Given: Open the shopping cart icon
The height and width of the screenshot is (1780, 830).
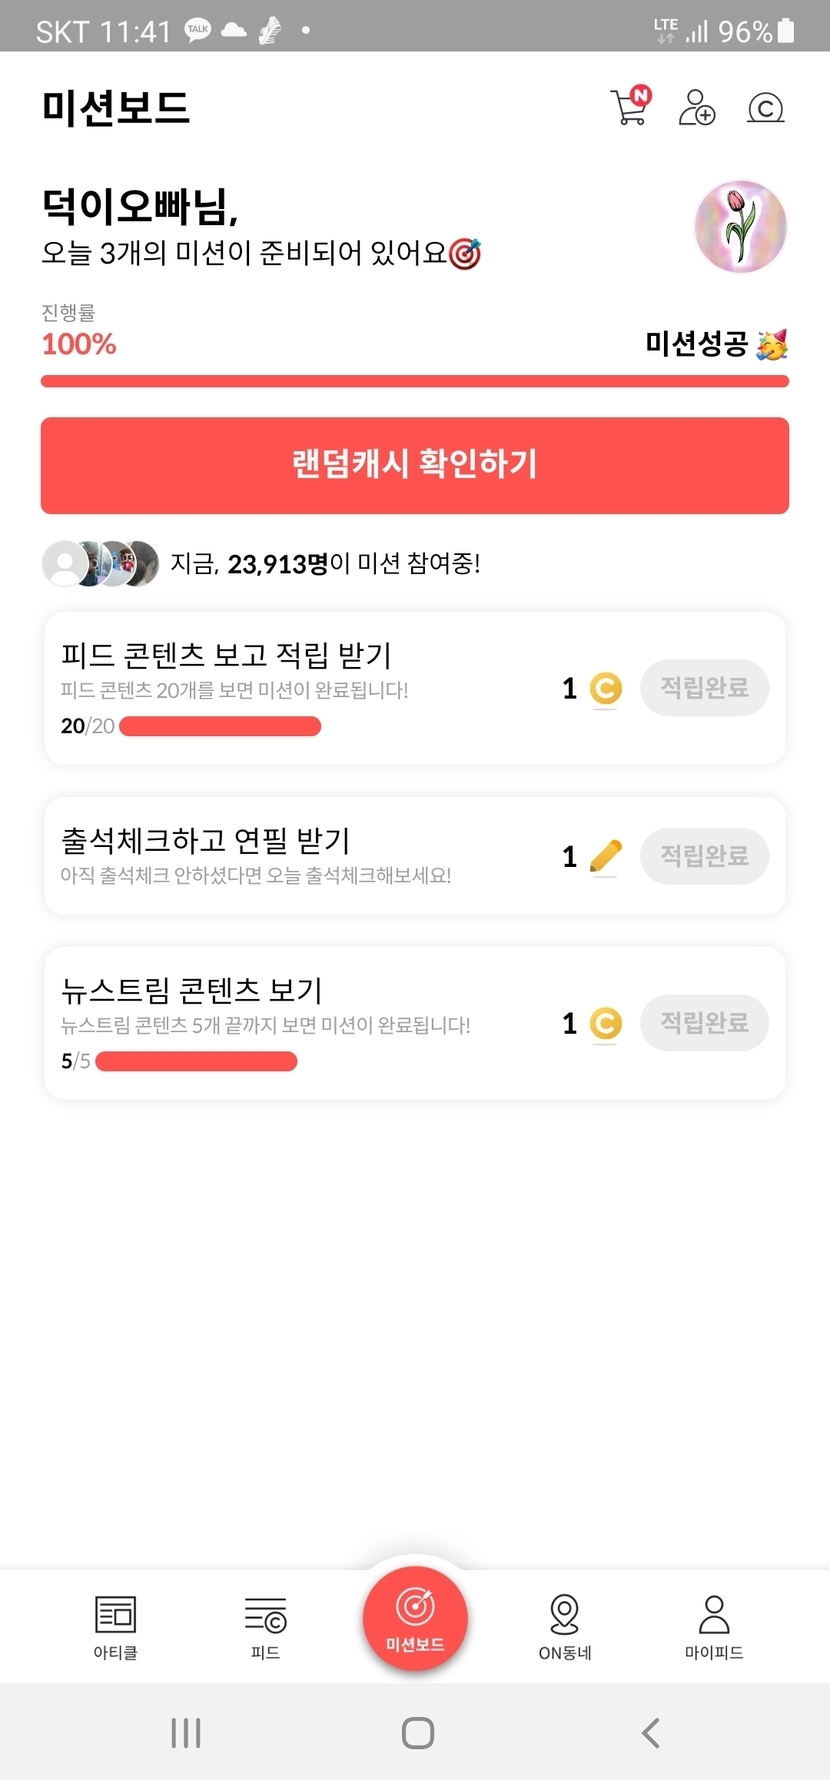Looking at the screenshot, I should click(630, 107).
